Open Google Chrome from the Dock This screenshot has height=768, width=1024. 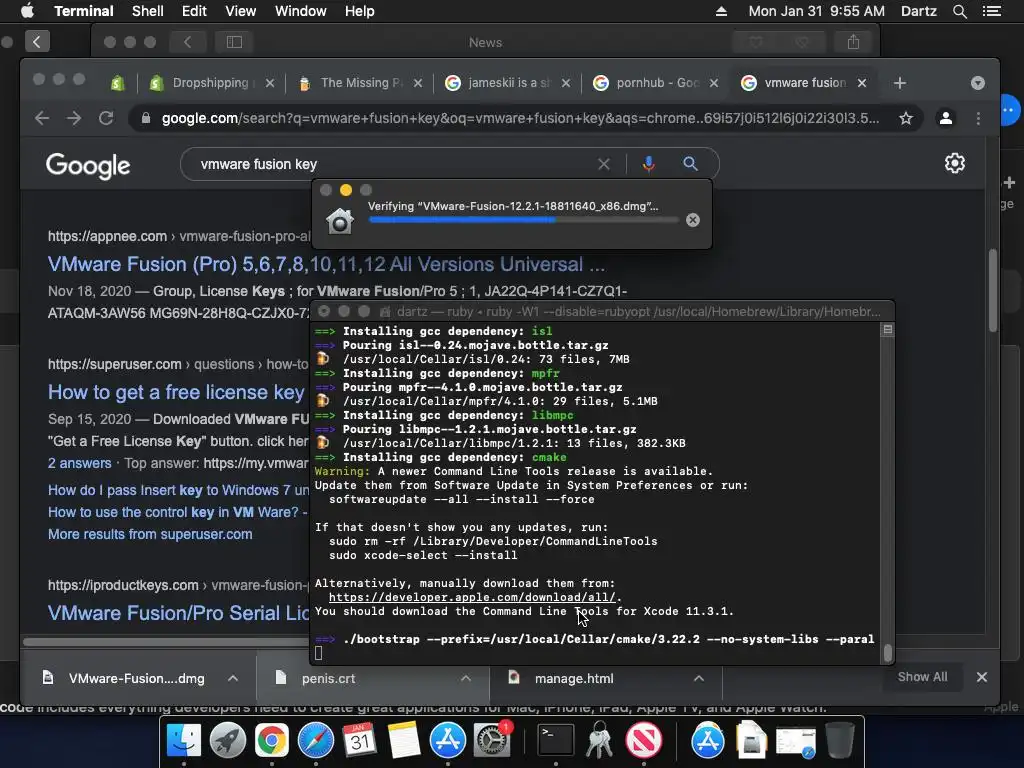272,741
